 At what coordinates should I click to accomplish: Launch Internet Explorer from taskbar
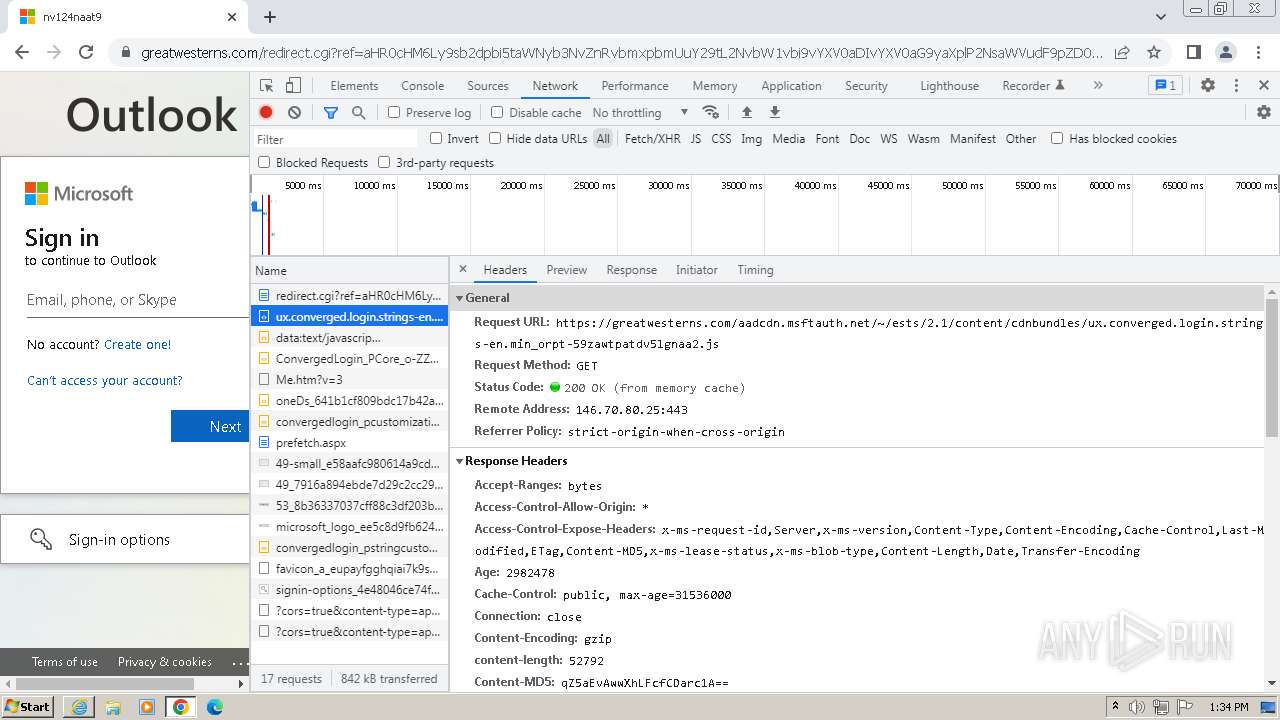pos(79,707)
